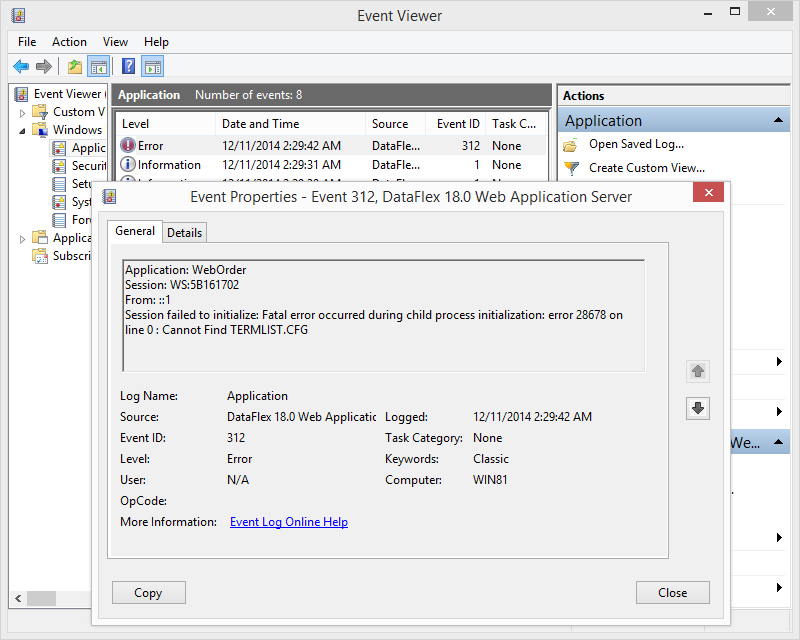The height and width of the screenshot is (640, 800).
Task: Open the Action menu
Action: click(x=69, y=42)
